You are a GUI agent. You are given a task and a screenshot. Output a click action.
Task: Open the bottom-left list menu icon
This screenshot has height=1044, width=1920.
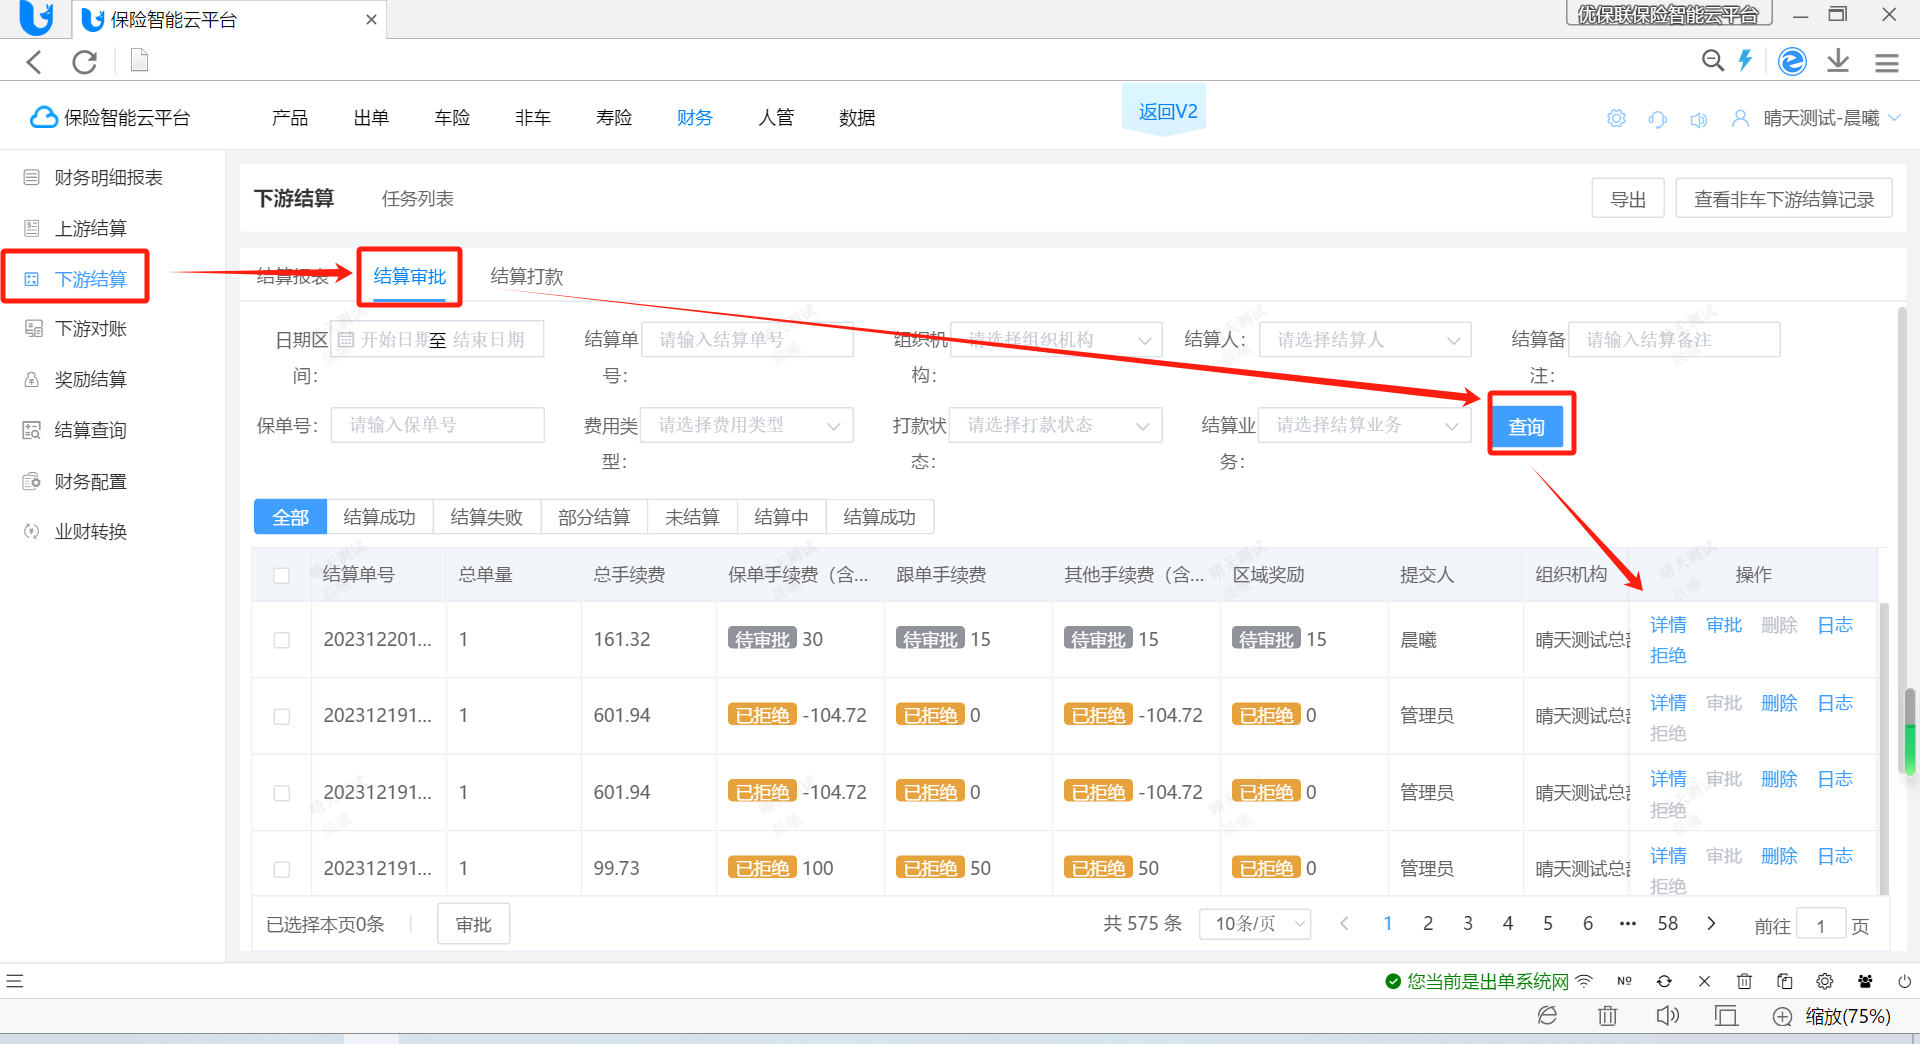pyautogui.click(x=15, y=981)
